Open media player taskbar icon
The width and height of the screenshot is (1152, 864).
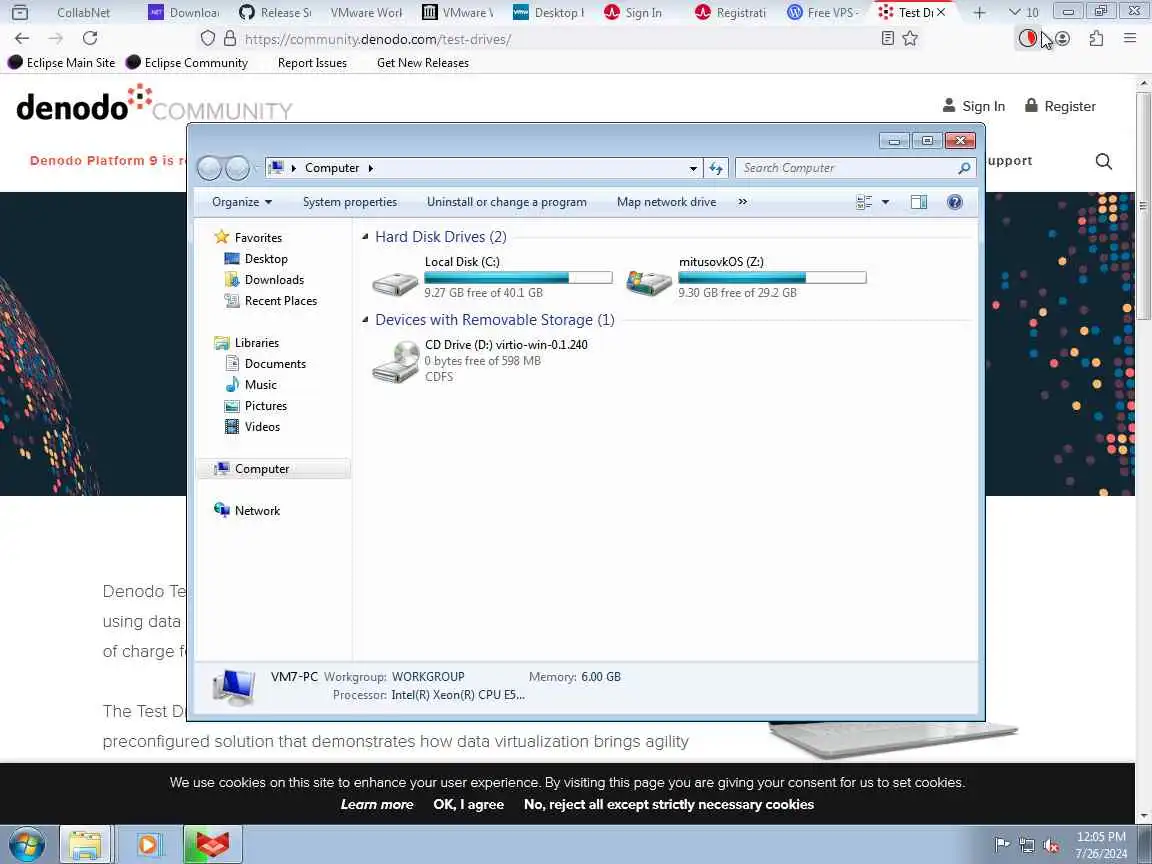(148, 844)
